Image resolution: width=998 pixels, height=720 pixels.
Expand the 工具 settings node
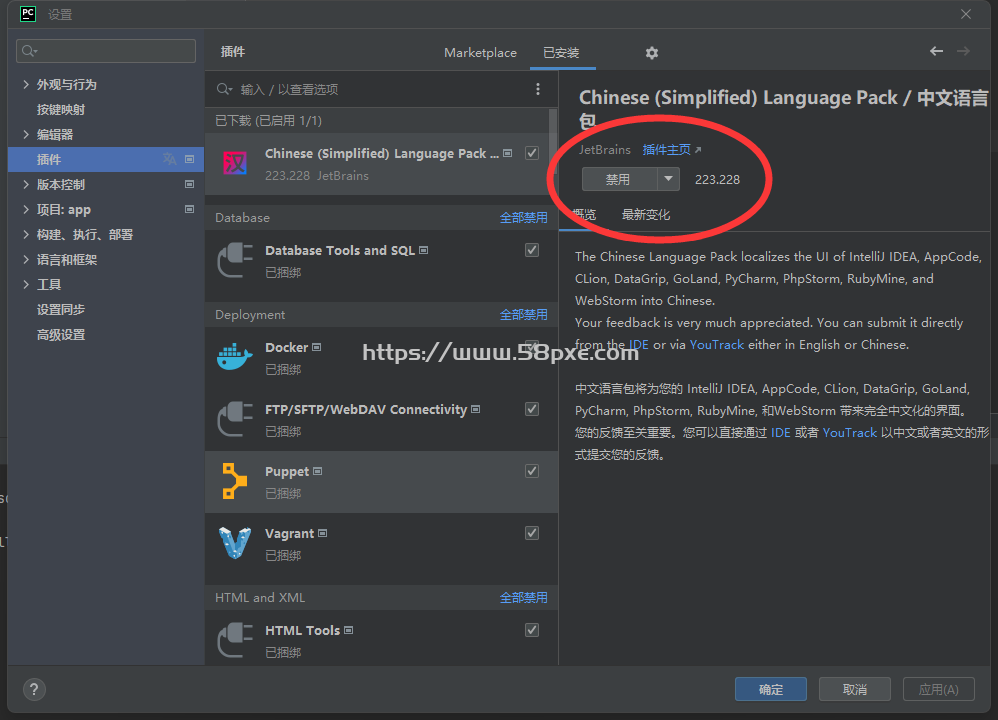click(26, 284)
